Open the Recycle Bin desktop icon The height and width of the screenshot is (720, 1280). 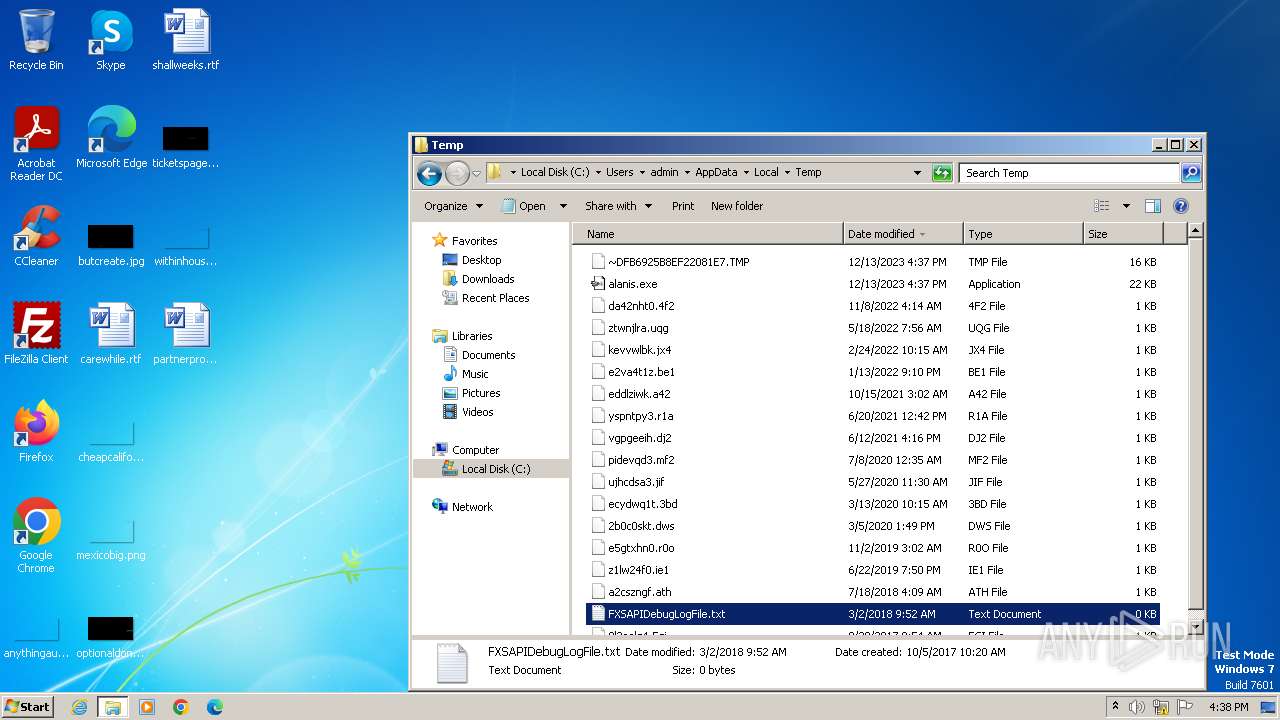[36, 40]
